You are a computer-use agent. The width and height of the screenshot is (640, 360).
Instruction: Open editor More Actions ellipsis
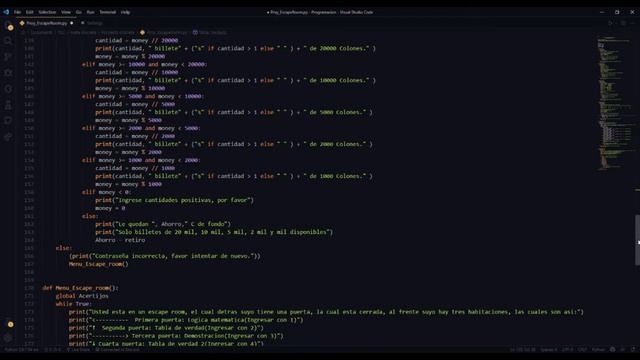click(633, 23)
